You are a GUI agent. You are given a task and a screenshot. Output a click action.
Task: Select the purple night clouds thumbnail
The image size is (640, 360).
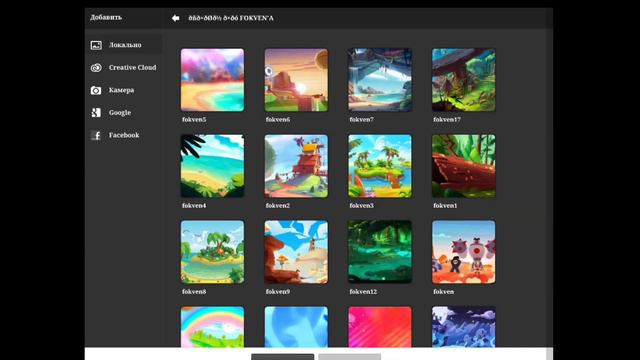tap(464, 327)
